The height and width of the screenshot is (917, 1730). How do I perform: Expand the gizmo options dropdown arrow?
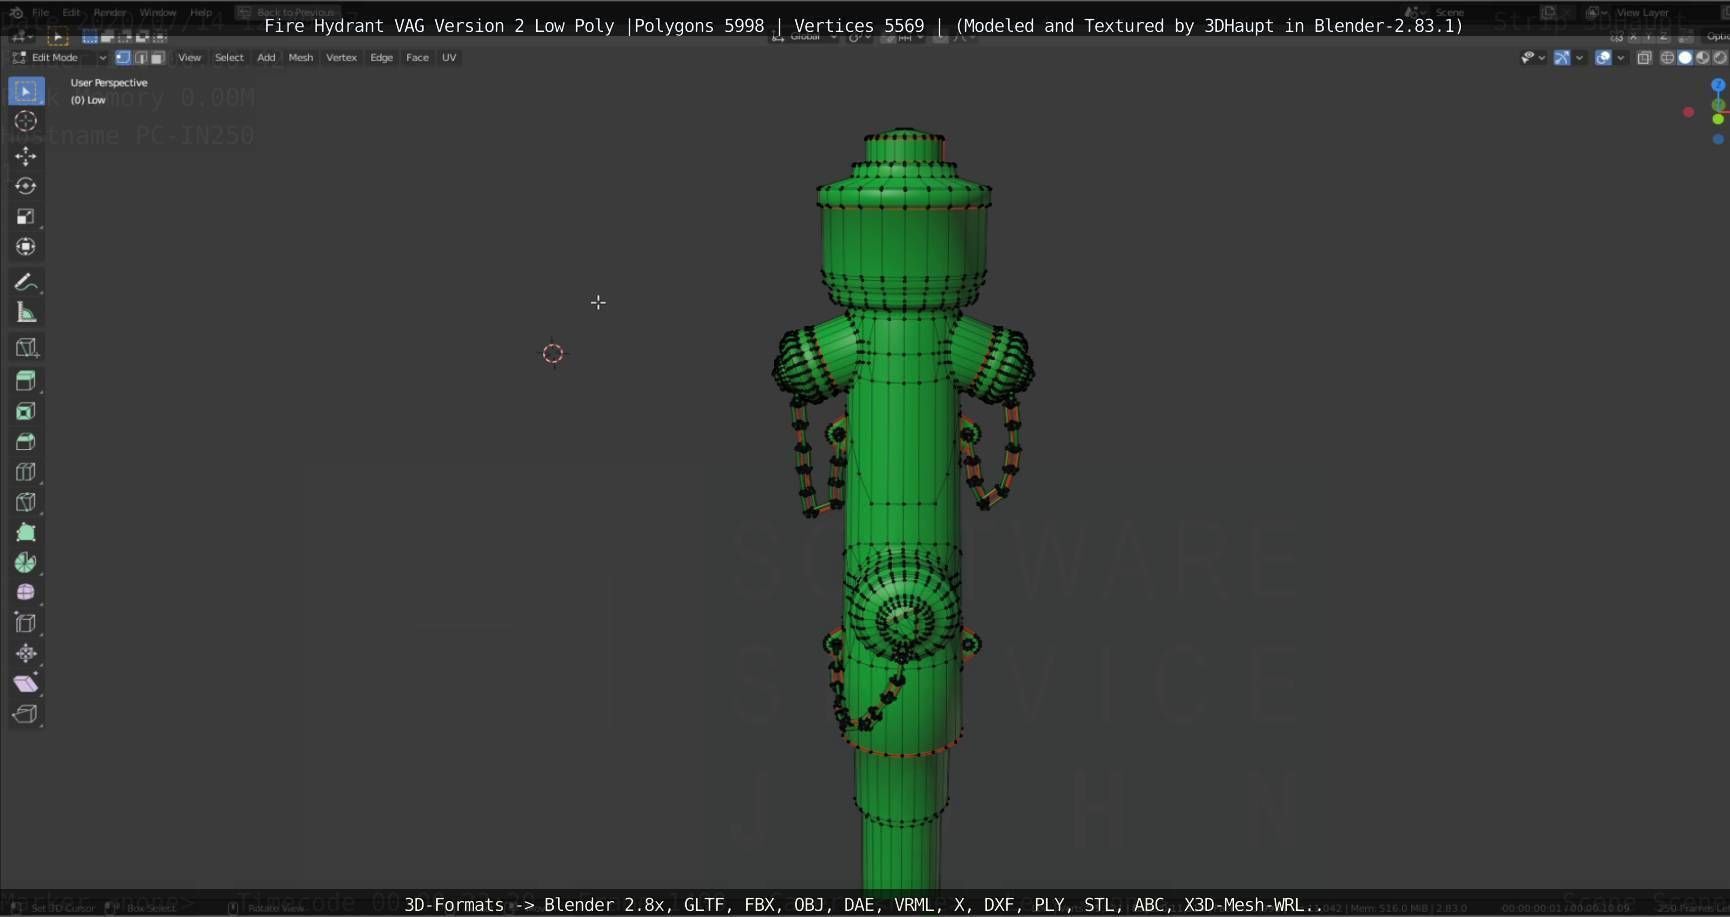pos(1580,58)
